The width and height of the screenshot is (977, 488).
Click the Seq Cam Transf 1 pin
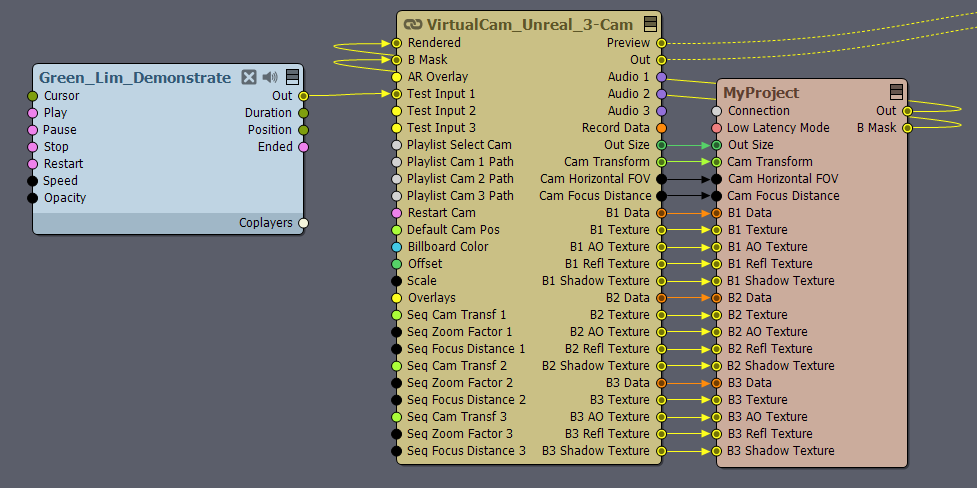[396, 315]
